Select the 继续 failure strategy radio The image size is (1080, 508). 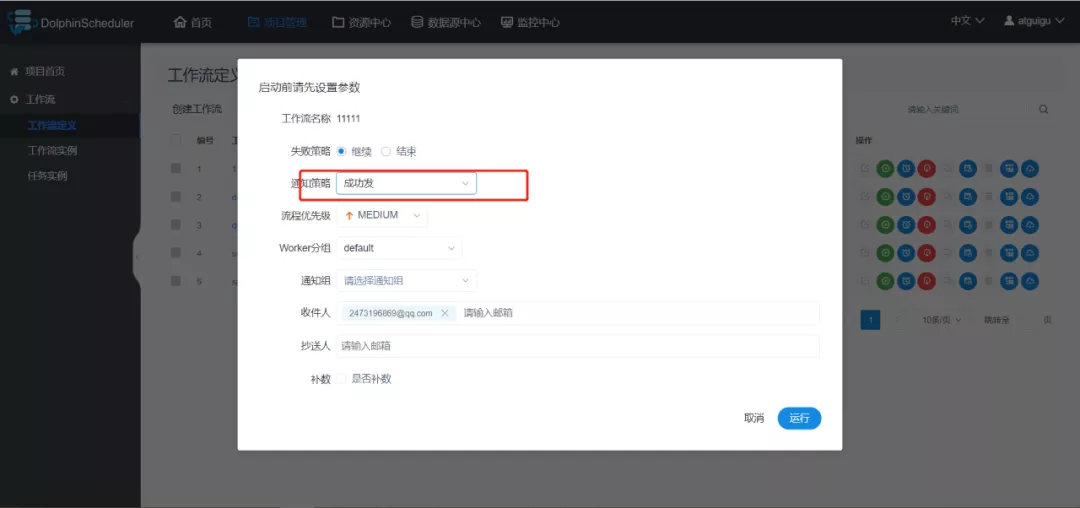(x=342, y=151)
